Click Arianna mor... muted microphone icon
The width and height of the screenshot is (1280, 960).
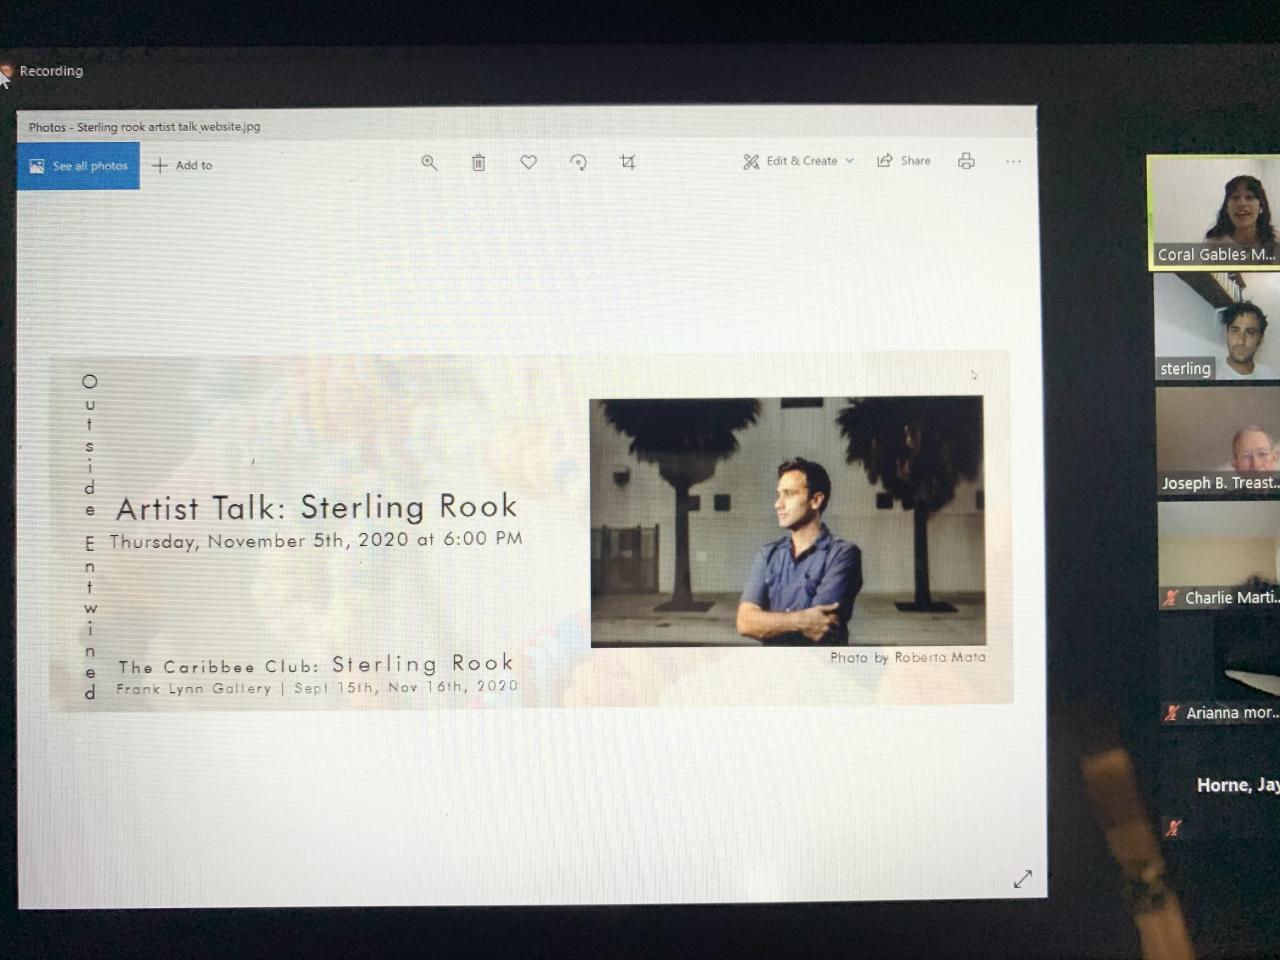coord(1171,713)
